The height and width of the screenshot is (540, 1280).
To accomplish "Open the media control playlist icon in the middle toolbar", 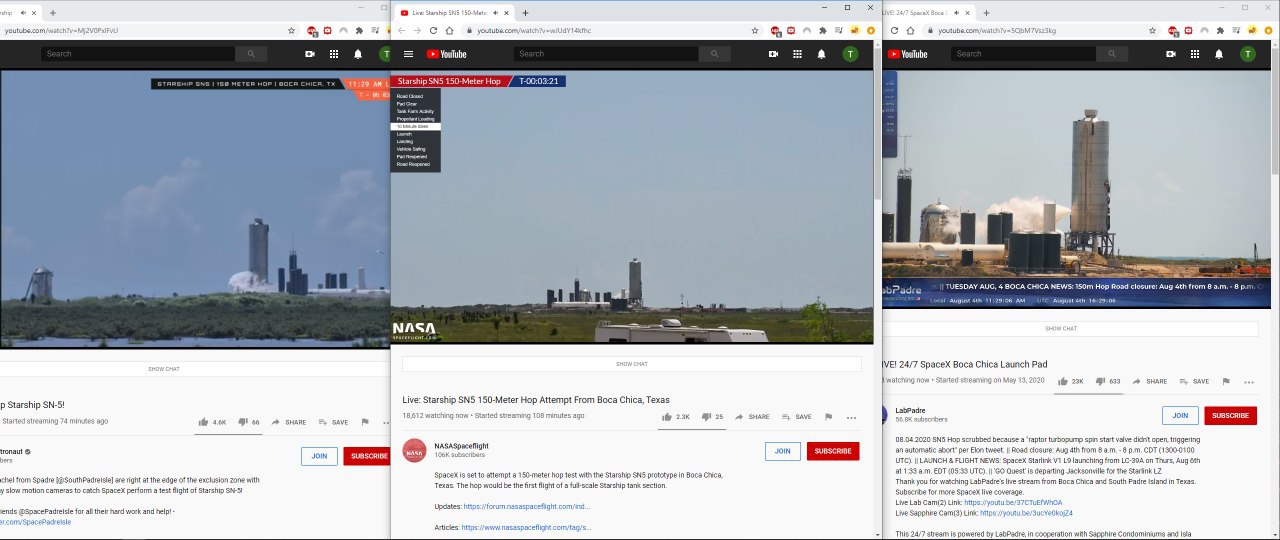I will 838,31.
